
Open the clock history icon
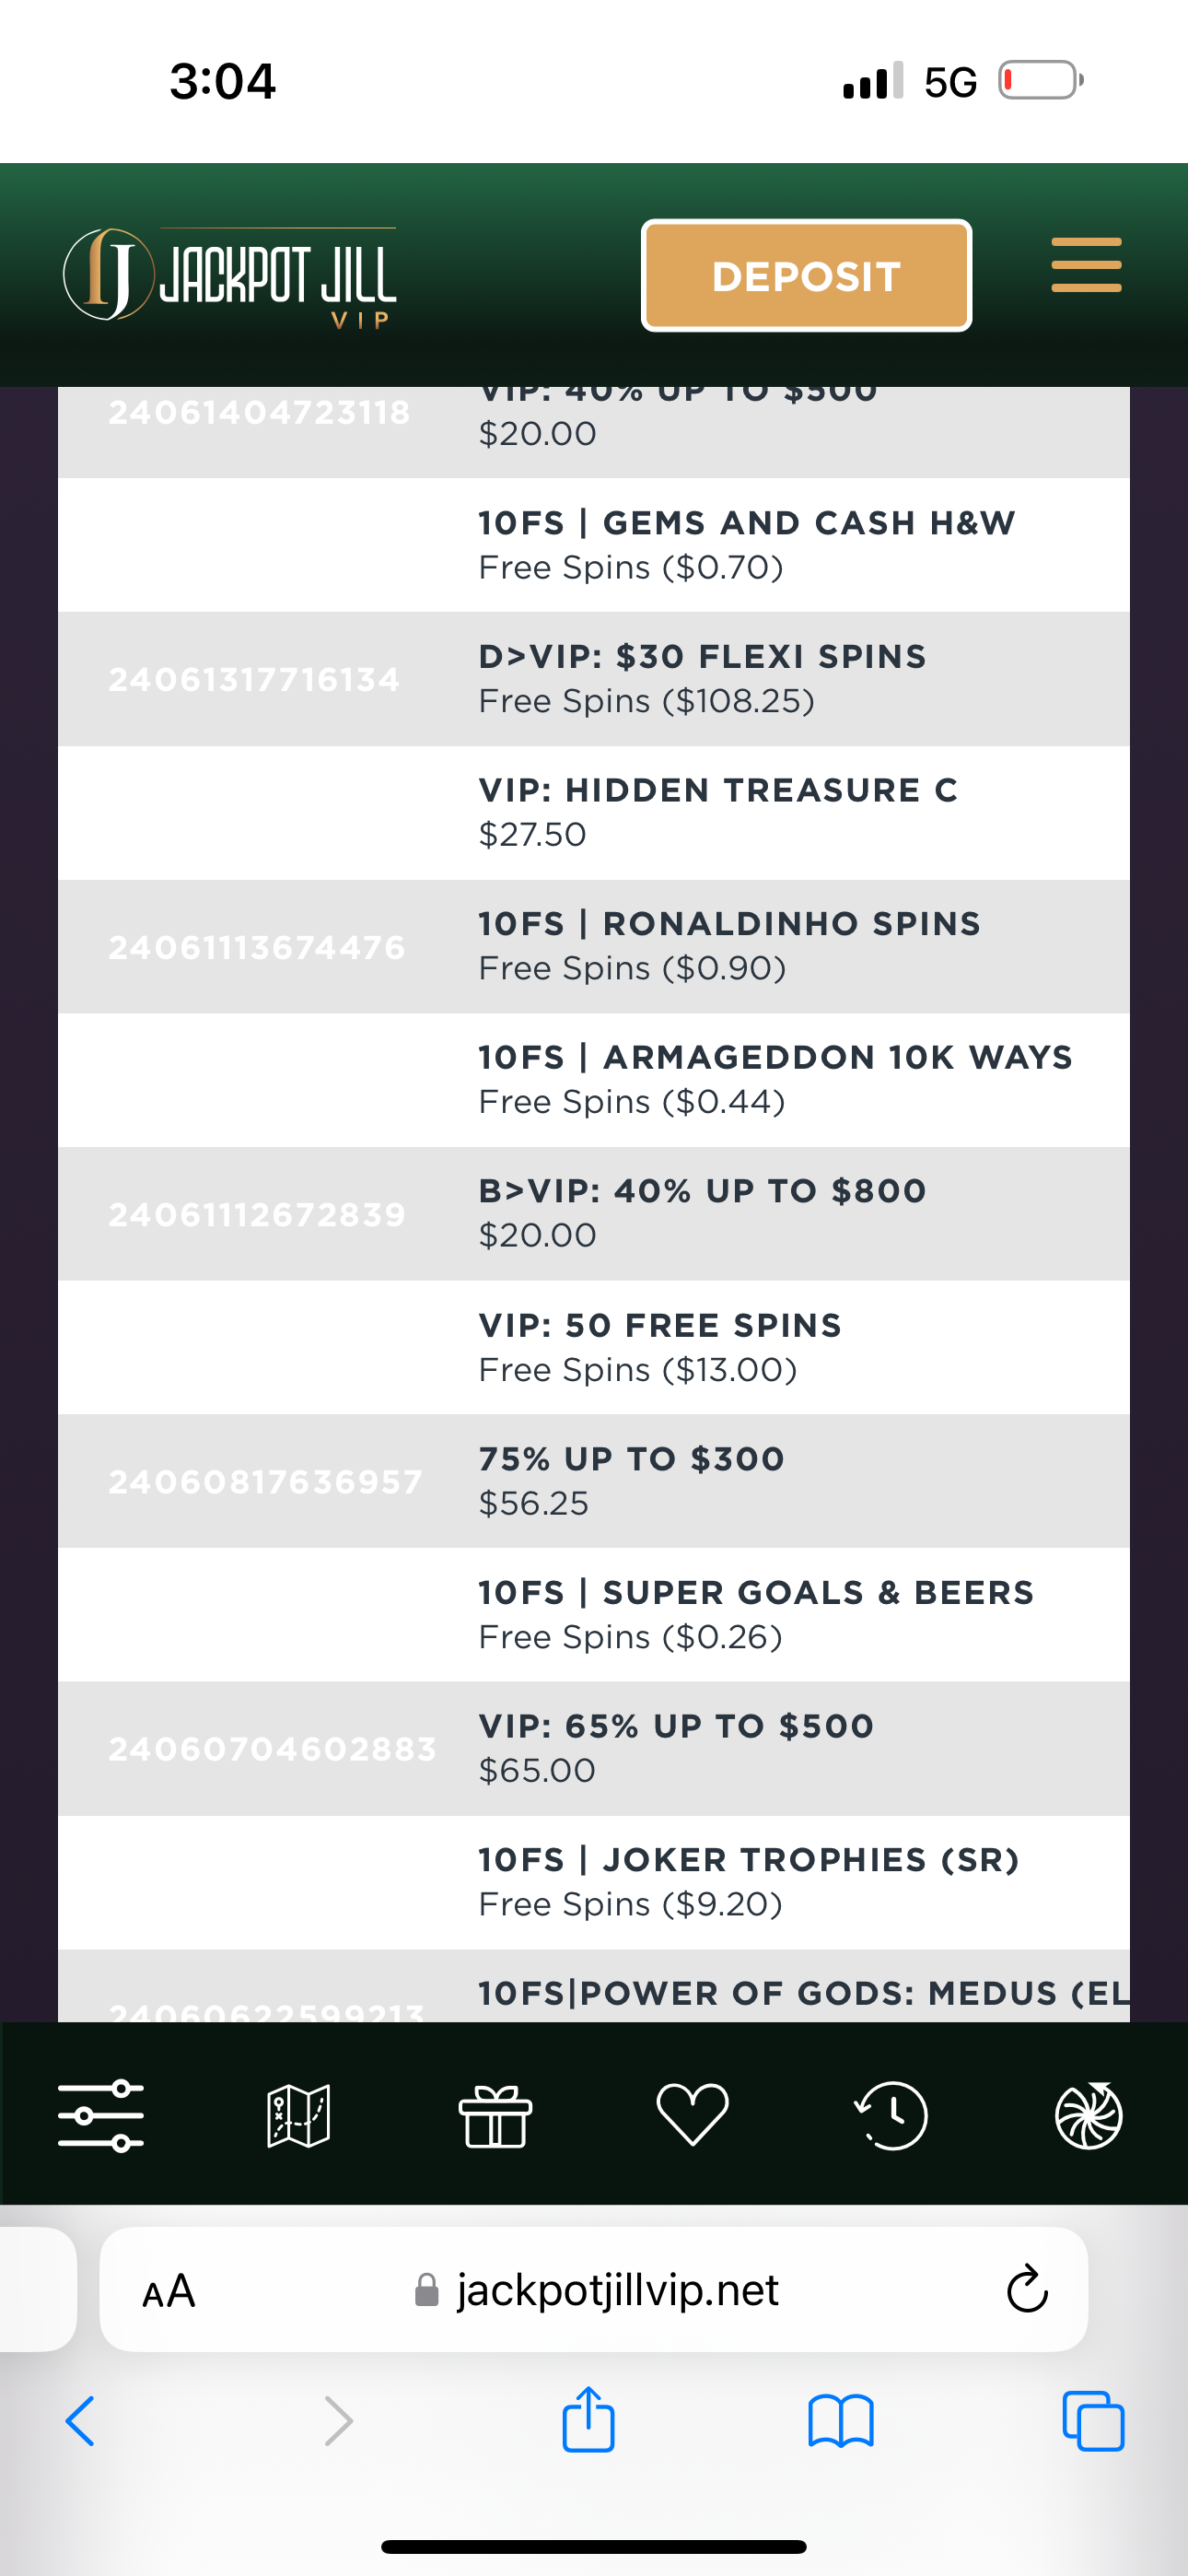(x=891, y=2115)
